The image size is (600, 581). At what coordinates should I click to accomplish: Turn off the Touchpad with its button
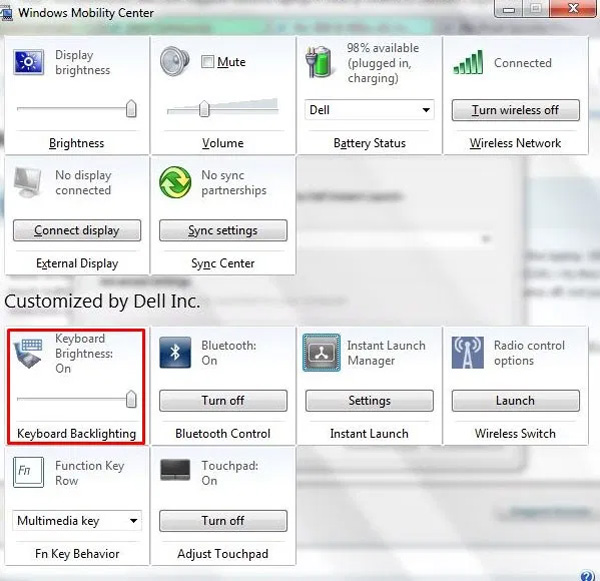coord(223,521)
